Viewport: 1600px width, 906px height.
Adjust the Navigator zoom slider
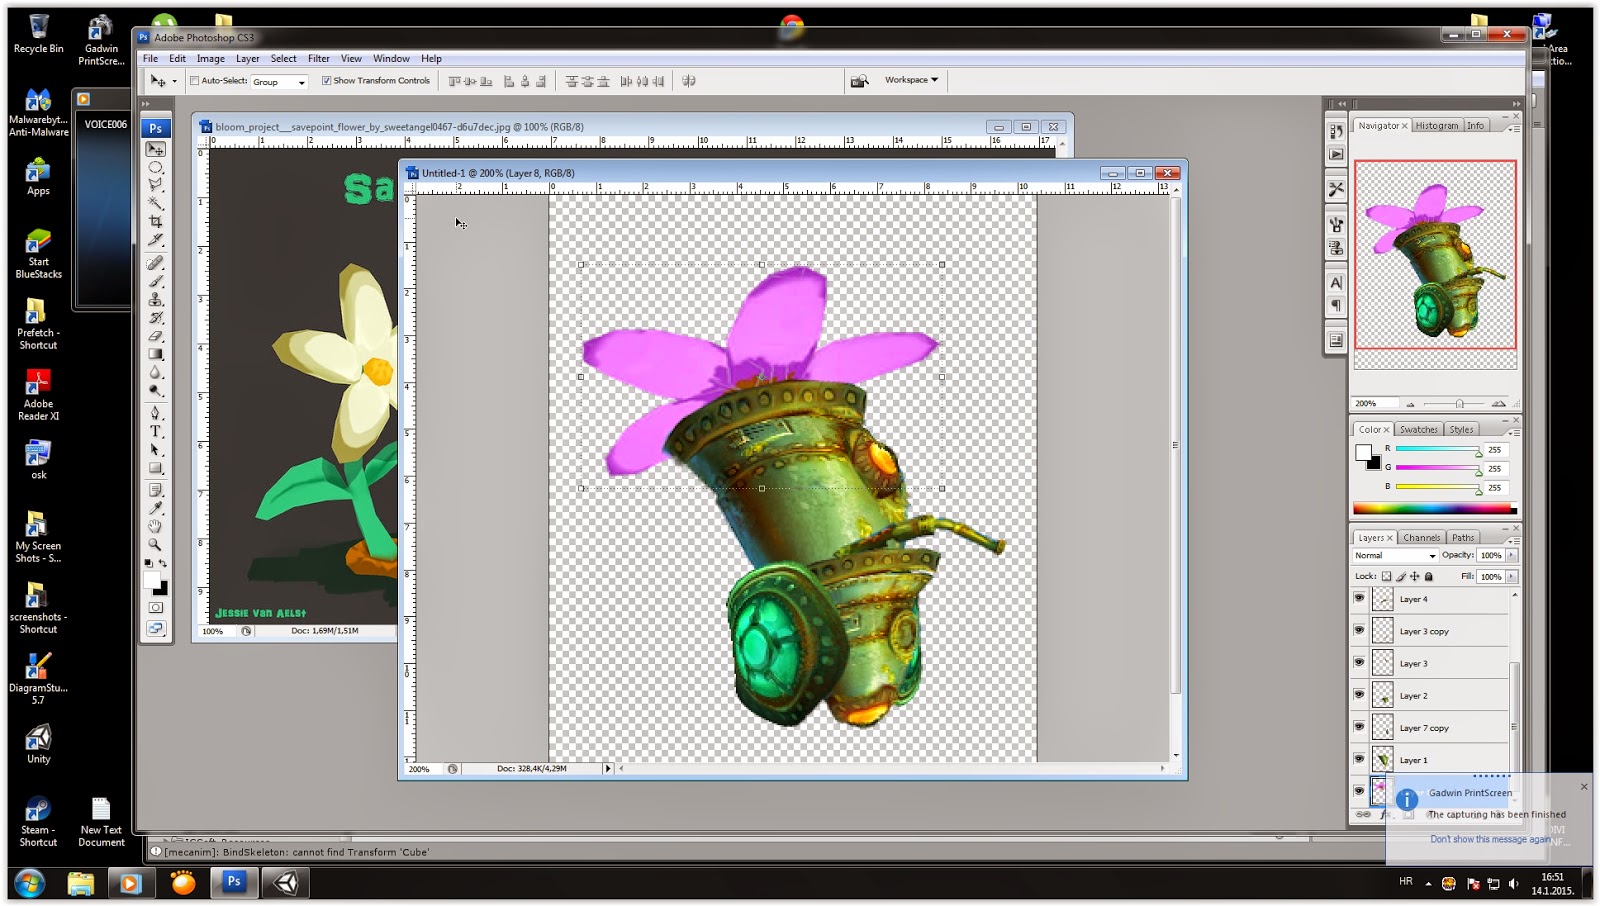click(x=1459, y=404)
